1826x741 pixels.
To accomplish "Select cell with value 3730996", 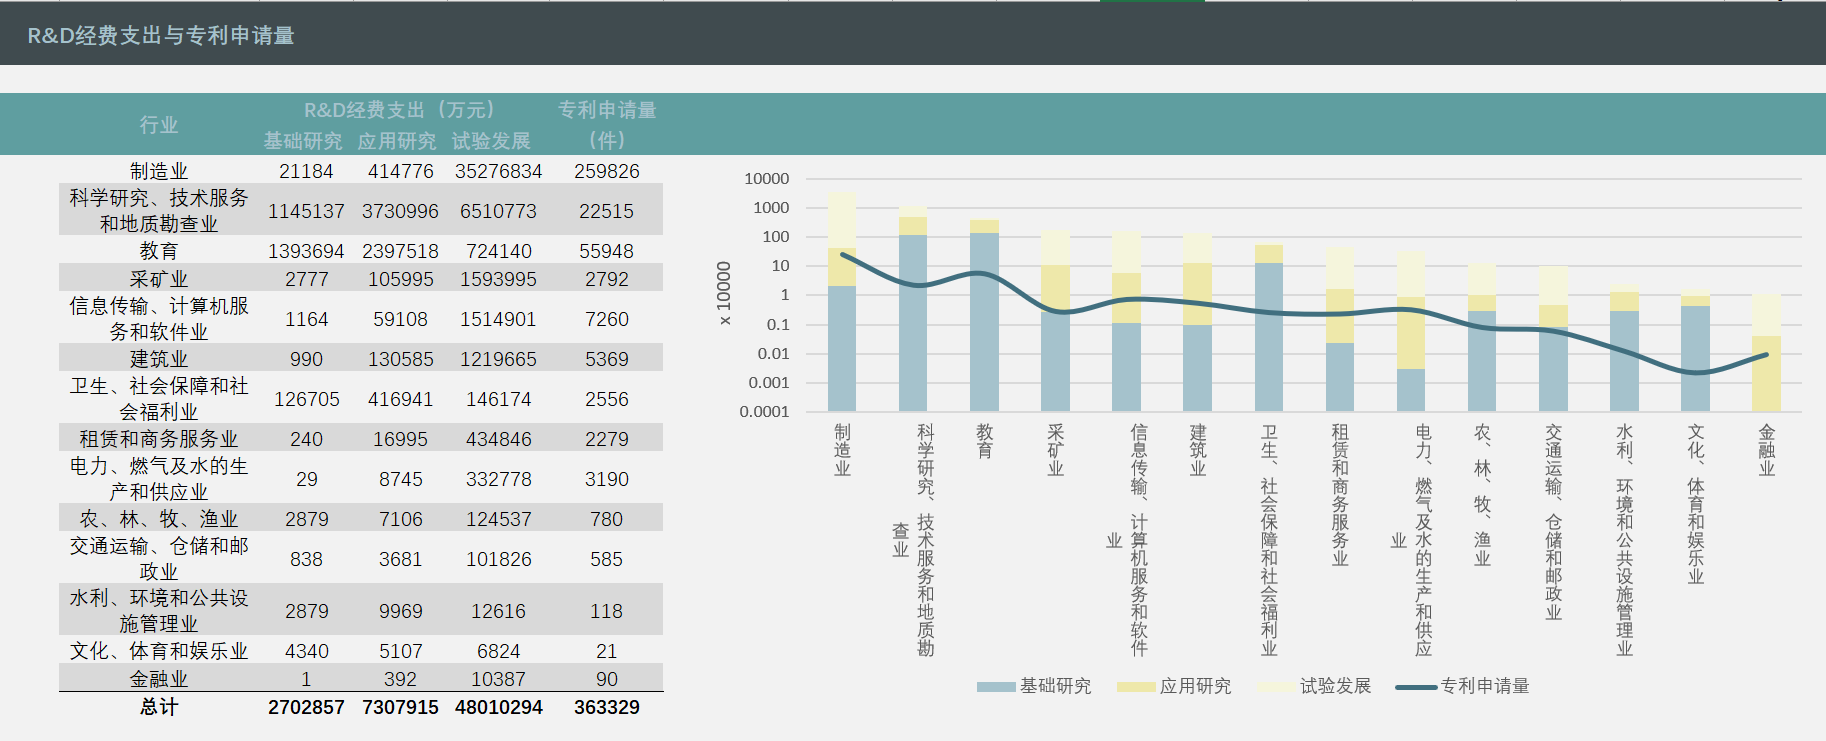I will 400,211.
